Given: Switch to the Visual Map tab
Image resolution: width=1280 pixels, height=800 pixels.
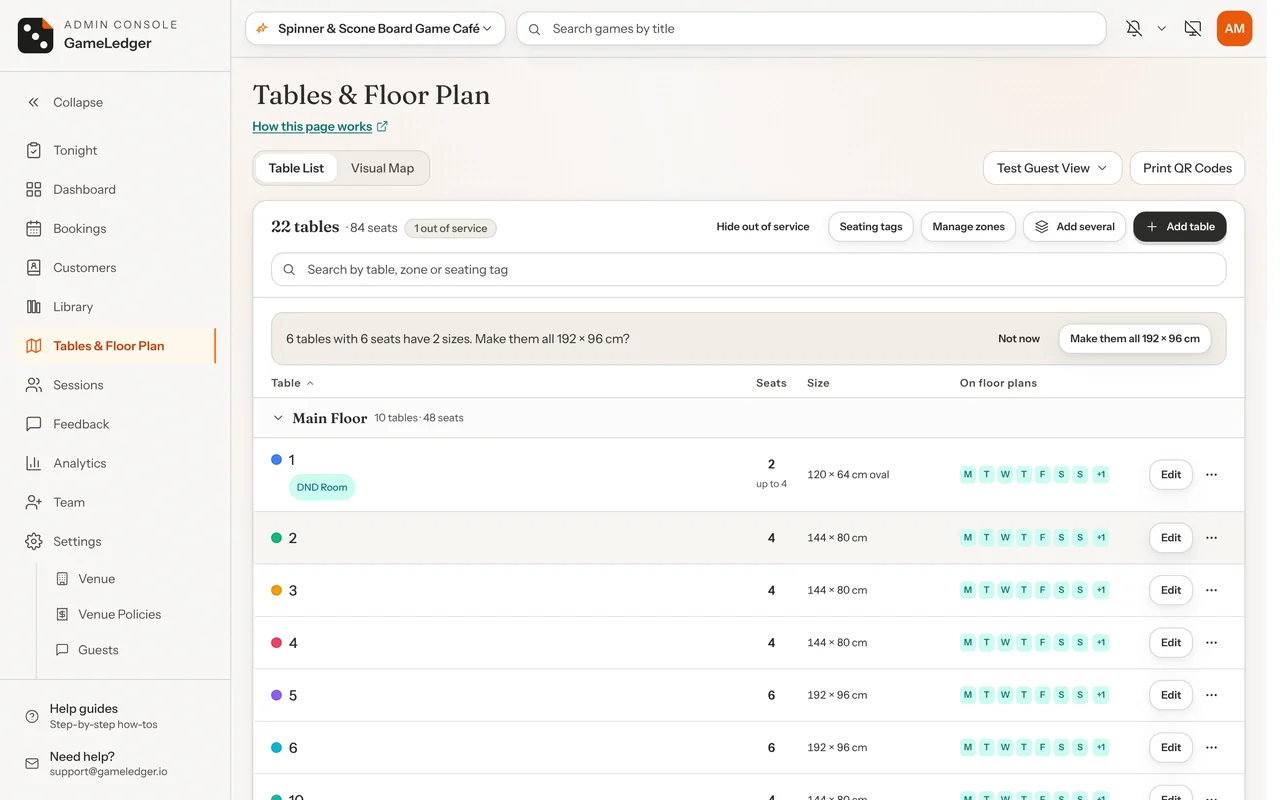Looking at the screenshot, I should coord(382,168).
